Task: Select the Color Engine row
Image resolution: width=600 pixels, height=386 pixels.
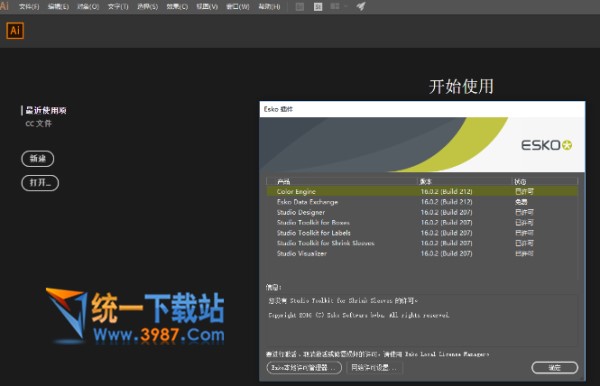Action: pos(422,191)
